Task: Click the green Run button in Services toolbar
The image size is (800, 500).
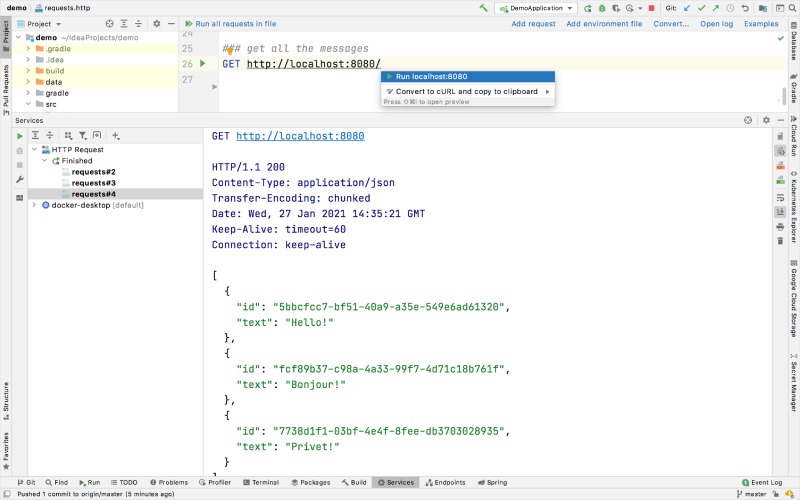Action: [19, 136]
